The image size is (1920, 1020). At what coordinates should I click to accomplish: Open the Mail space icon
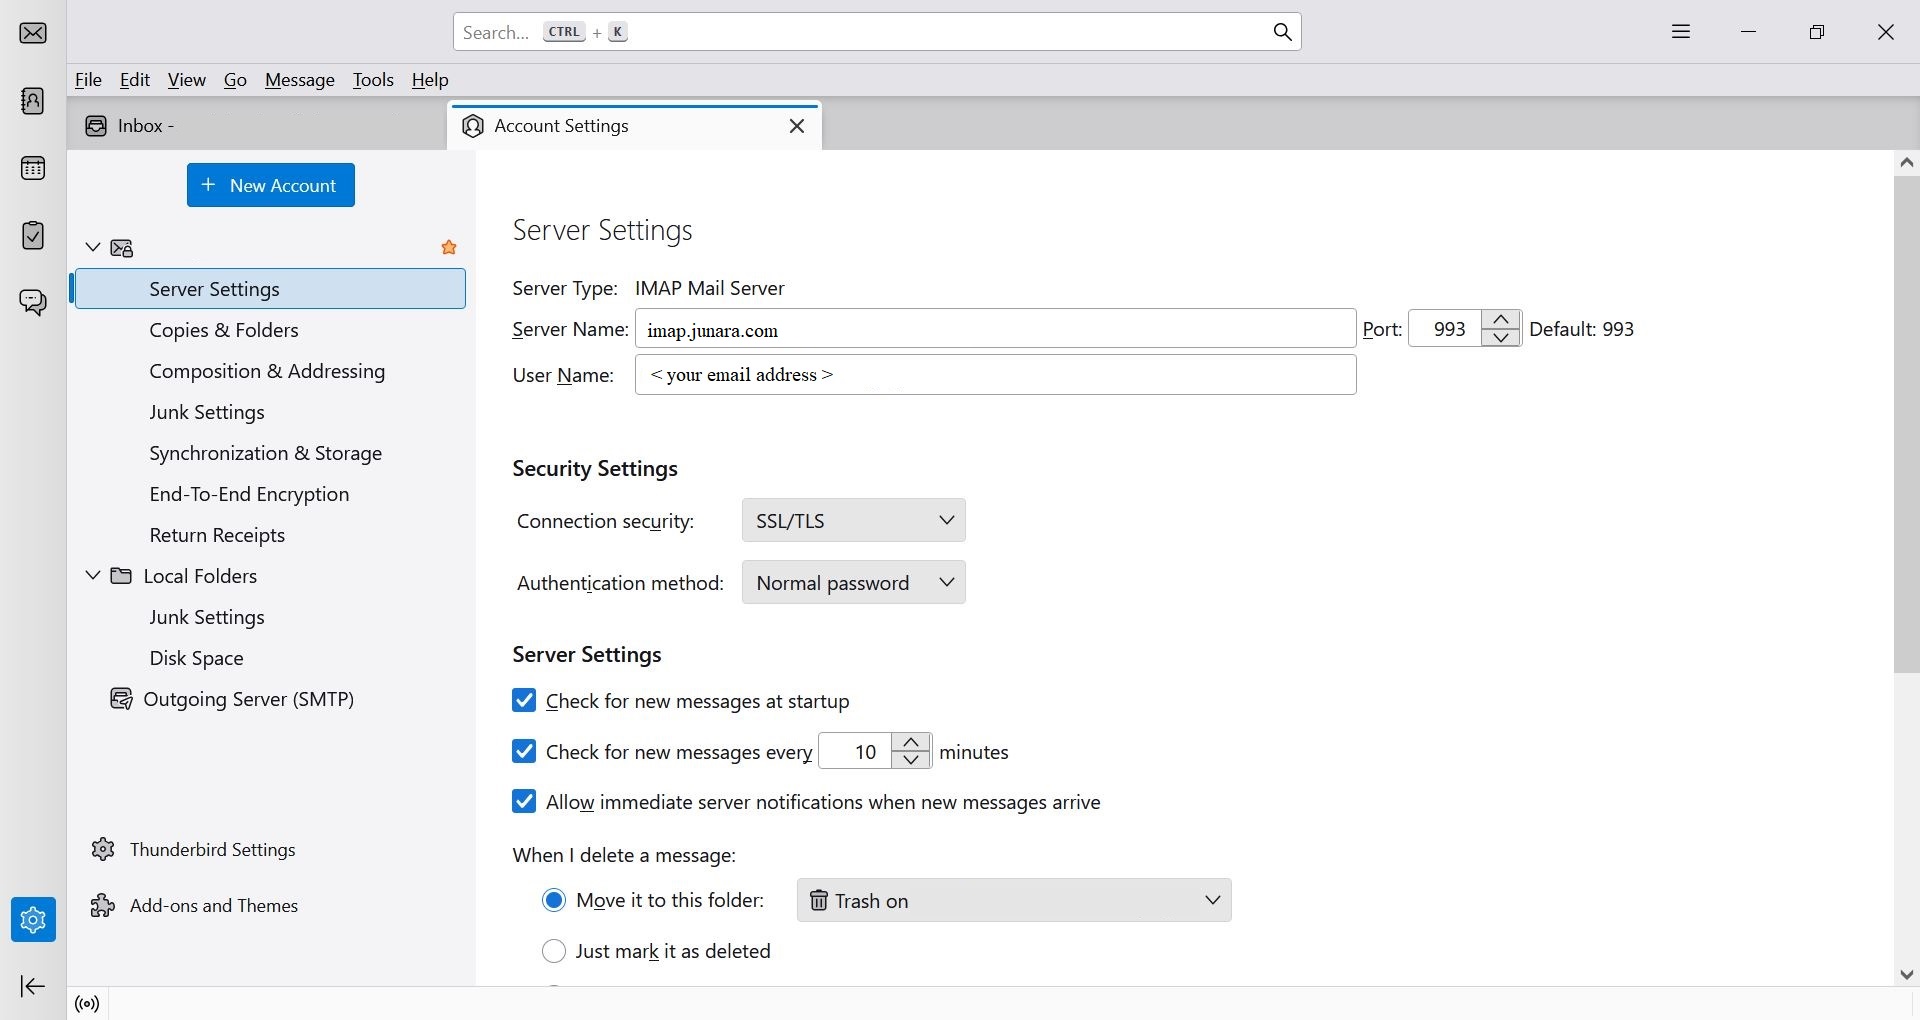click(x=33, y=33)
